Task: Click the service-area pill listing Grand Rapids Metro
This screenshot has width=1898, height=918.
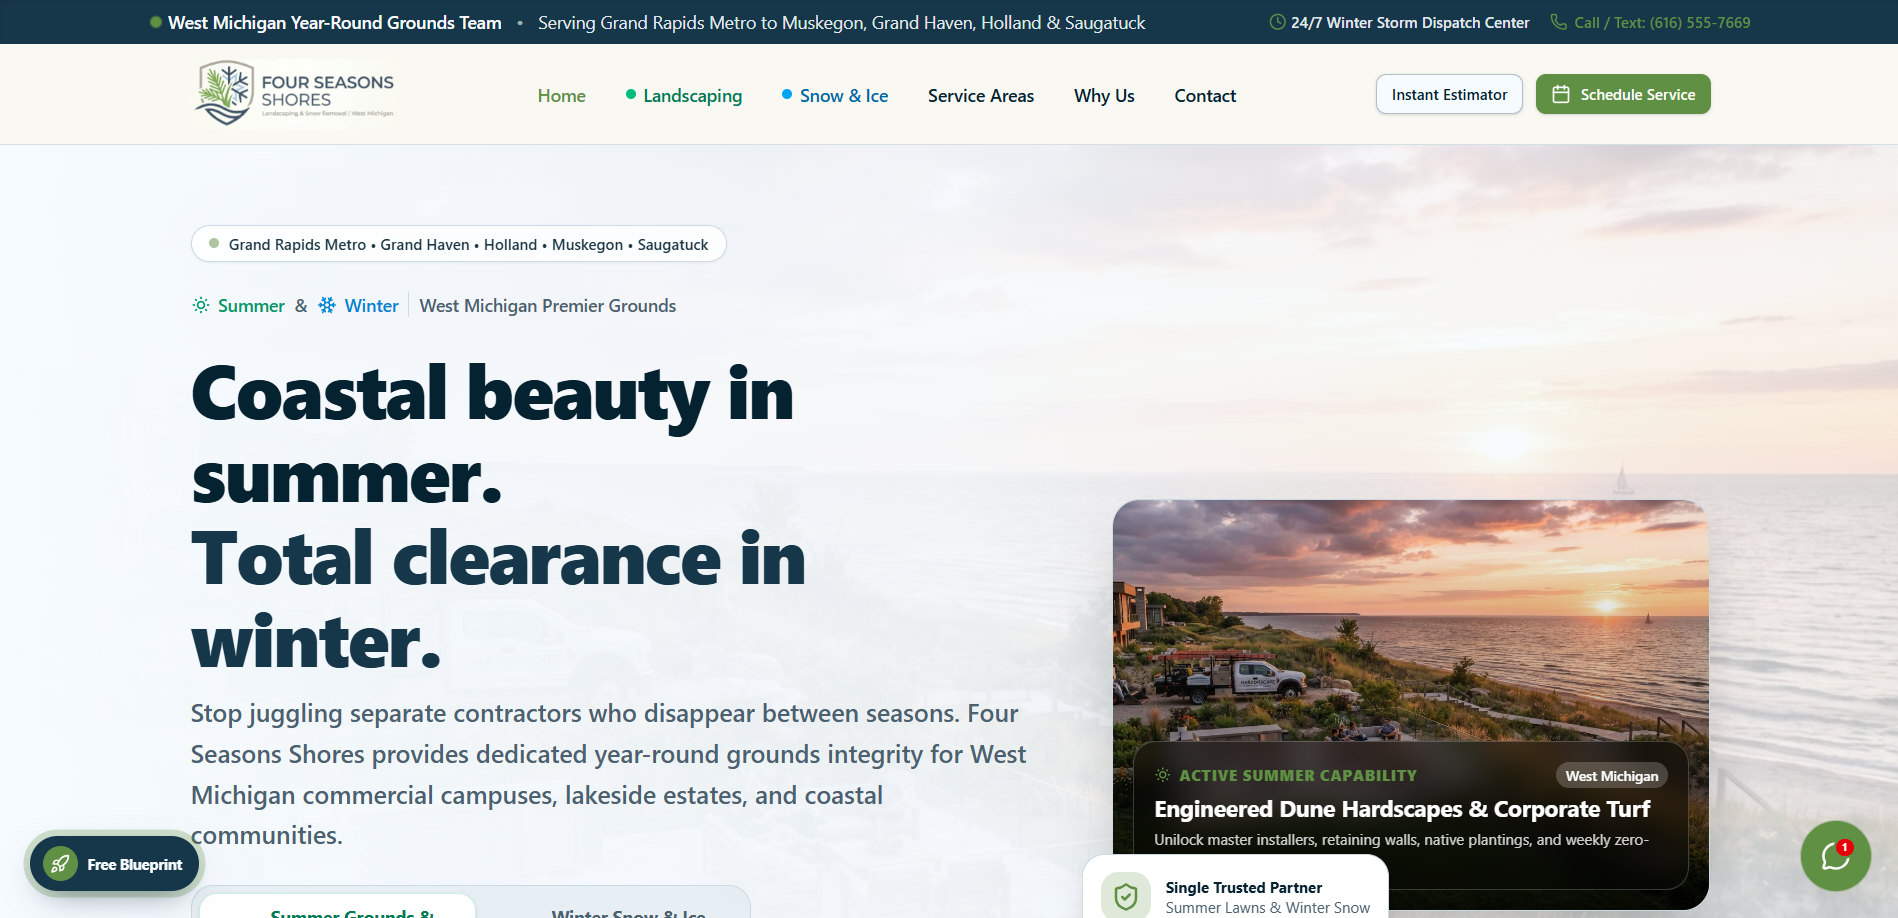Action: (459, 244)
